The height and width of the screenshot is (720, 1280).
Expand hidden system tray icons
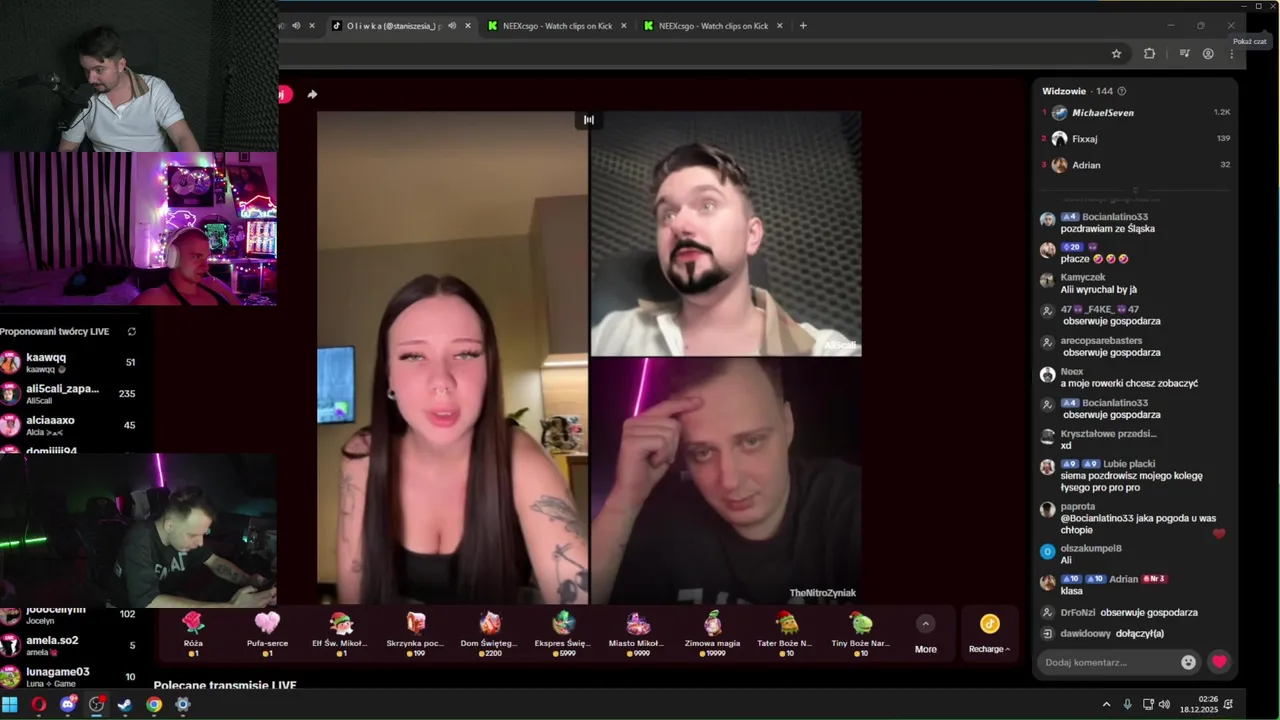tap(1107, 704)
